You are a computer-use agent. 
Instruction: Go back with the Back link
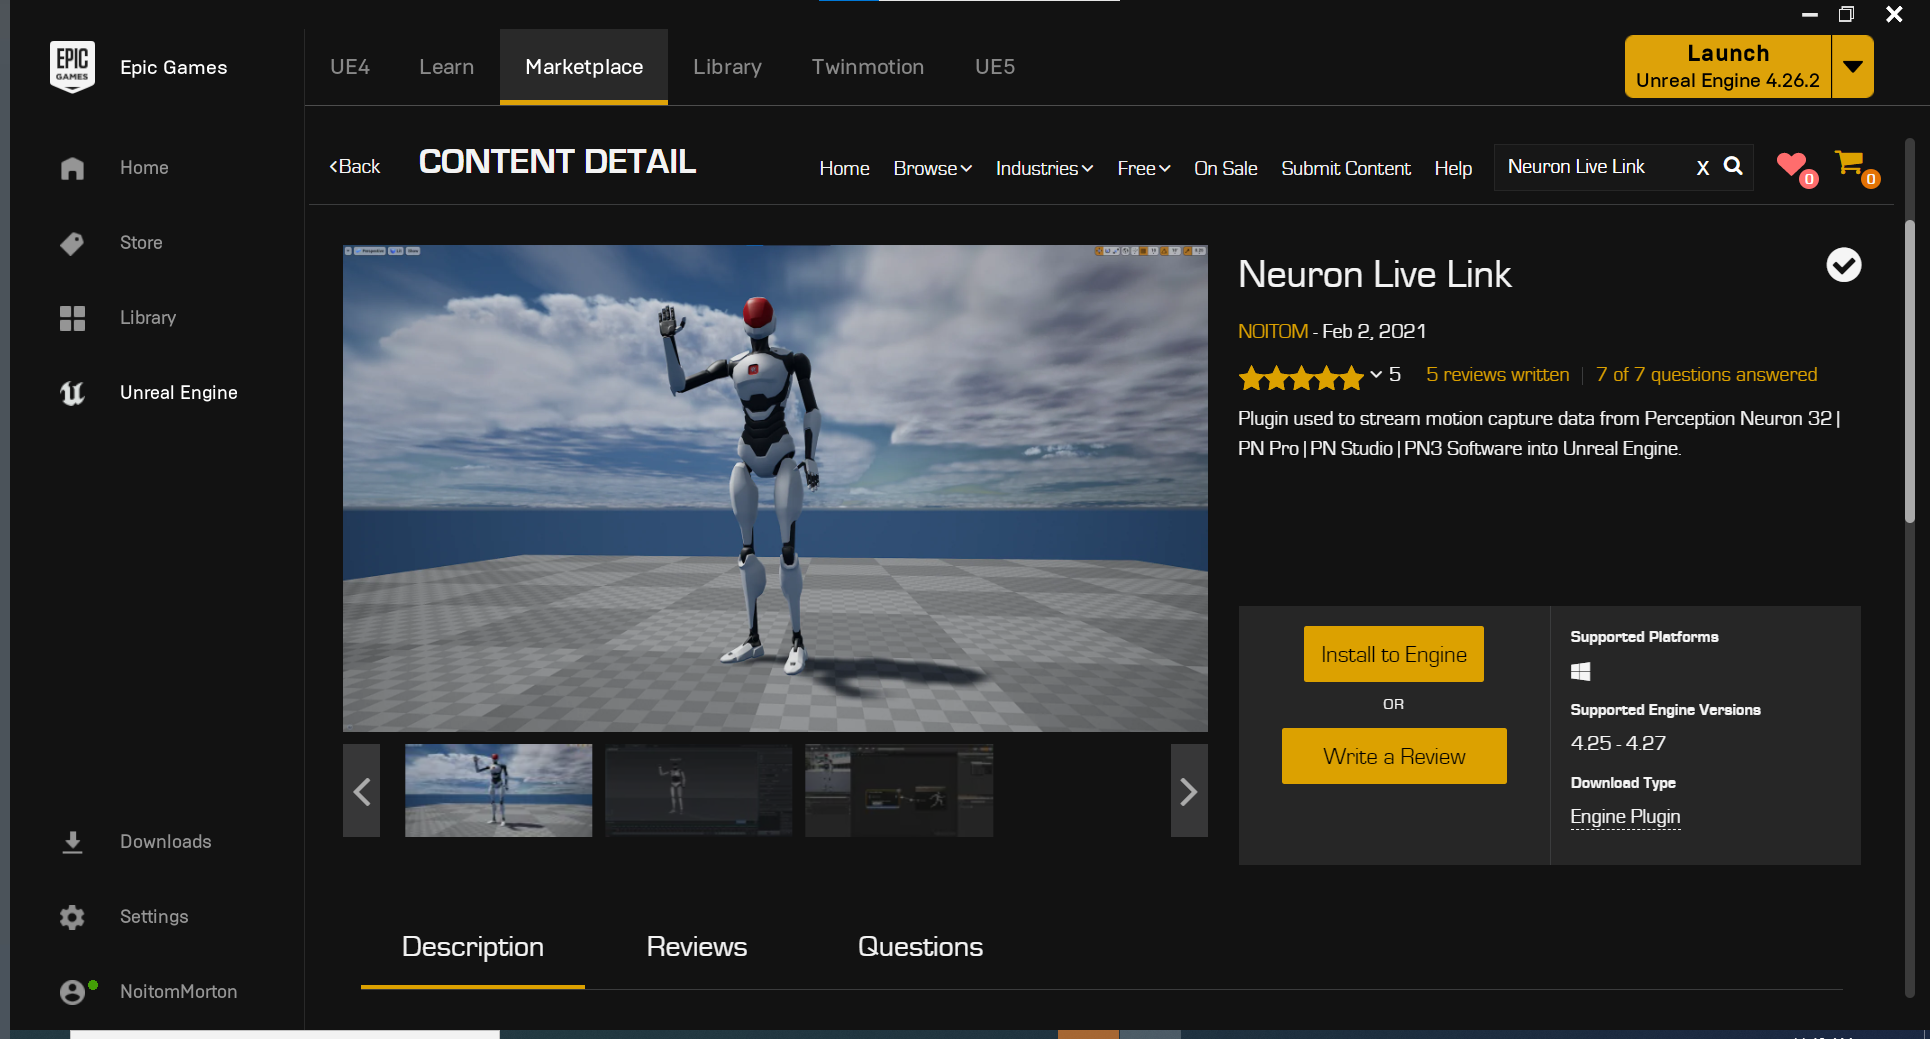pos(355,167)
